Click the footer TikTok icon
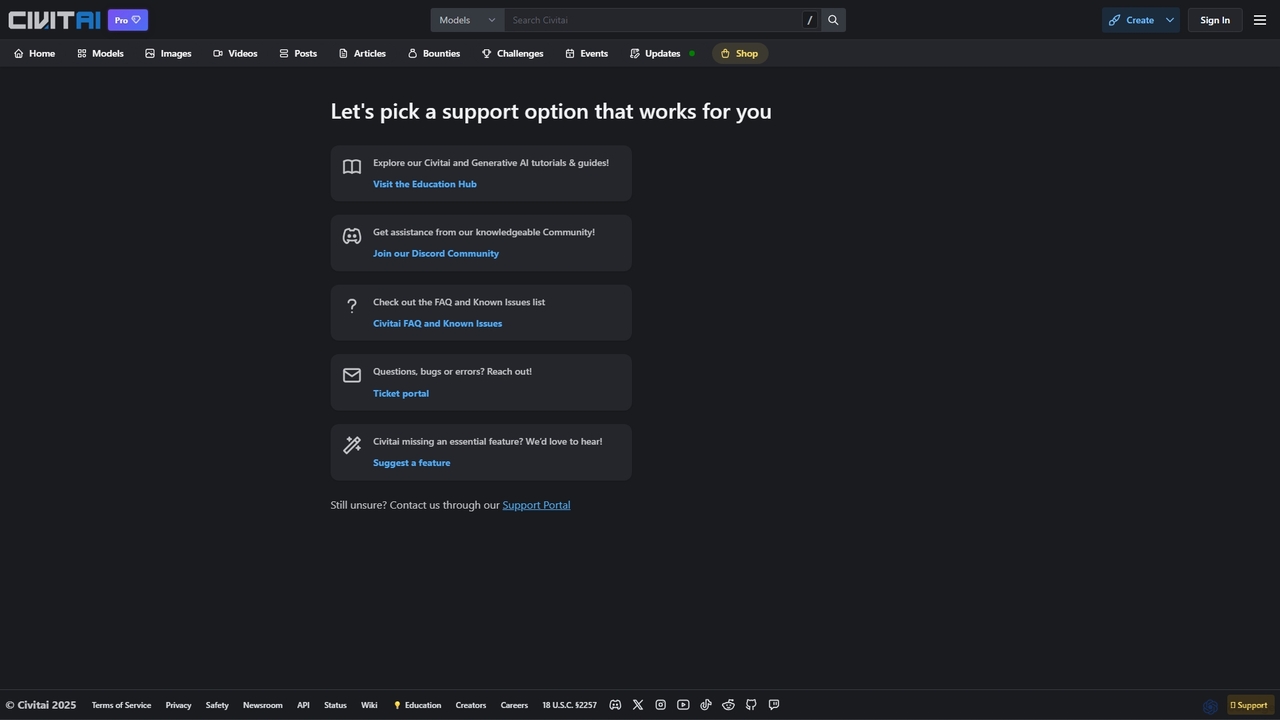The image size is (1280, 720). [x=706, y=705]
